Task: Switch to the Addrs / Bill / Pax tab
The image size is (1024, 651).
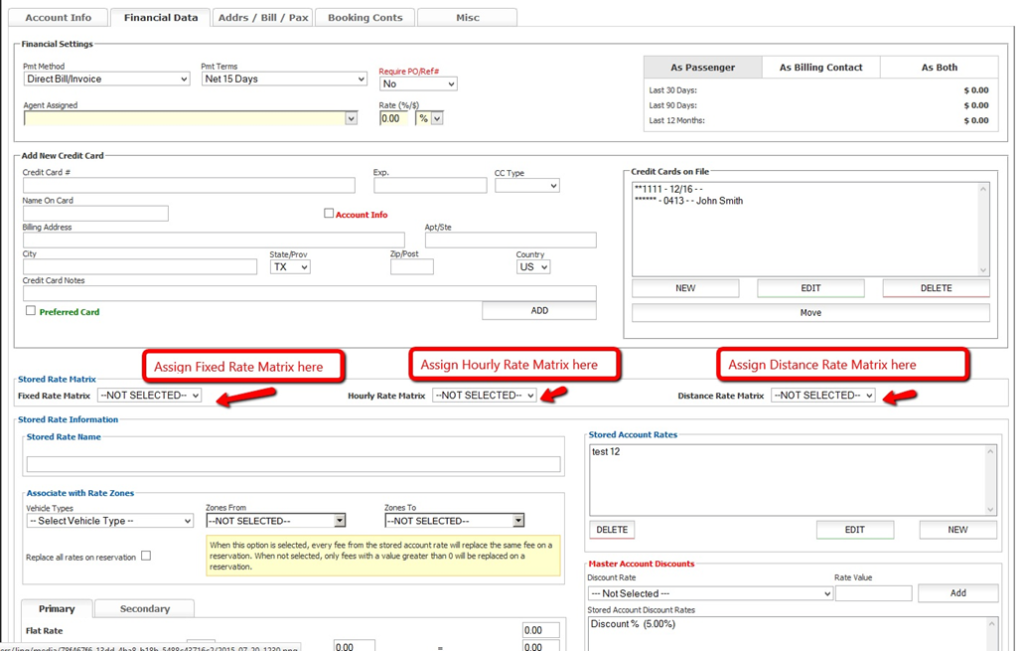Action: coord(264,18)
